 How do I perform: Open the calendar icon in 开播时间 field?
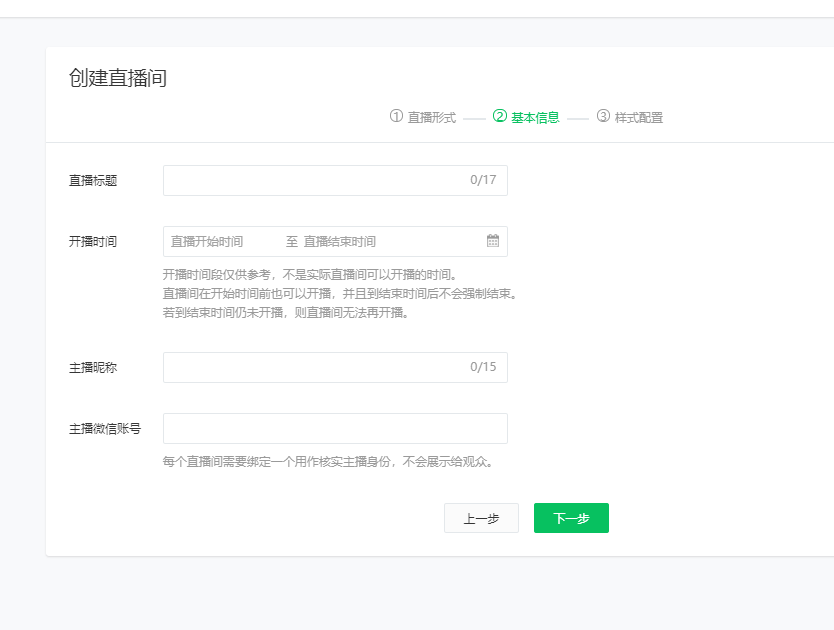(493, 241)
